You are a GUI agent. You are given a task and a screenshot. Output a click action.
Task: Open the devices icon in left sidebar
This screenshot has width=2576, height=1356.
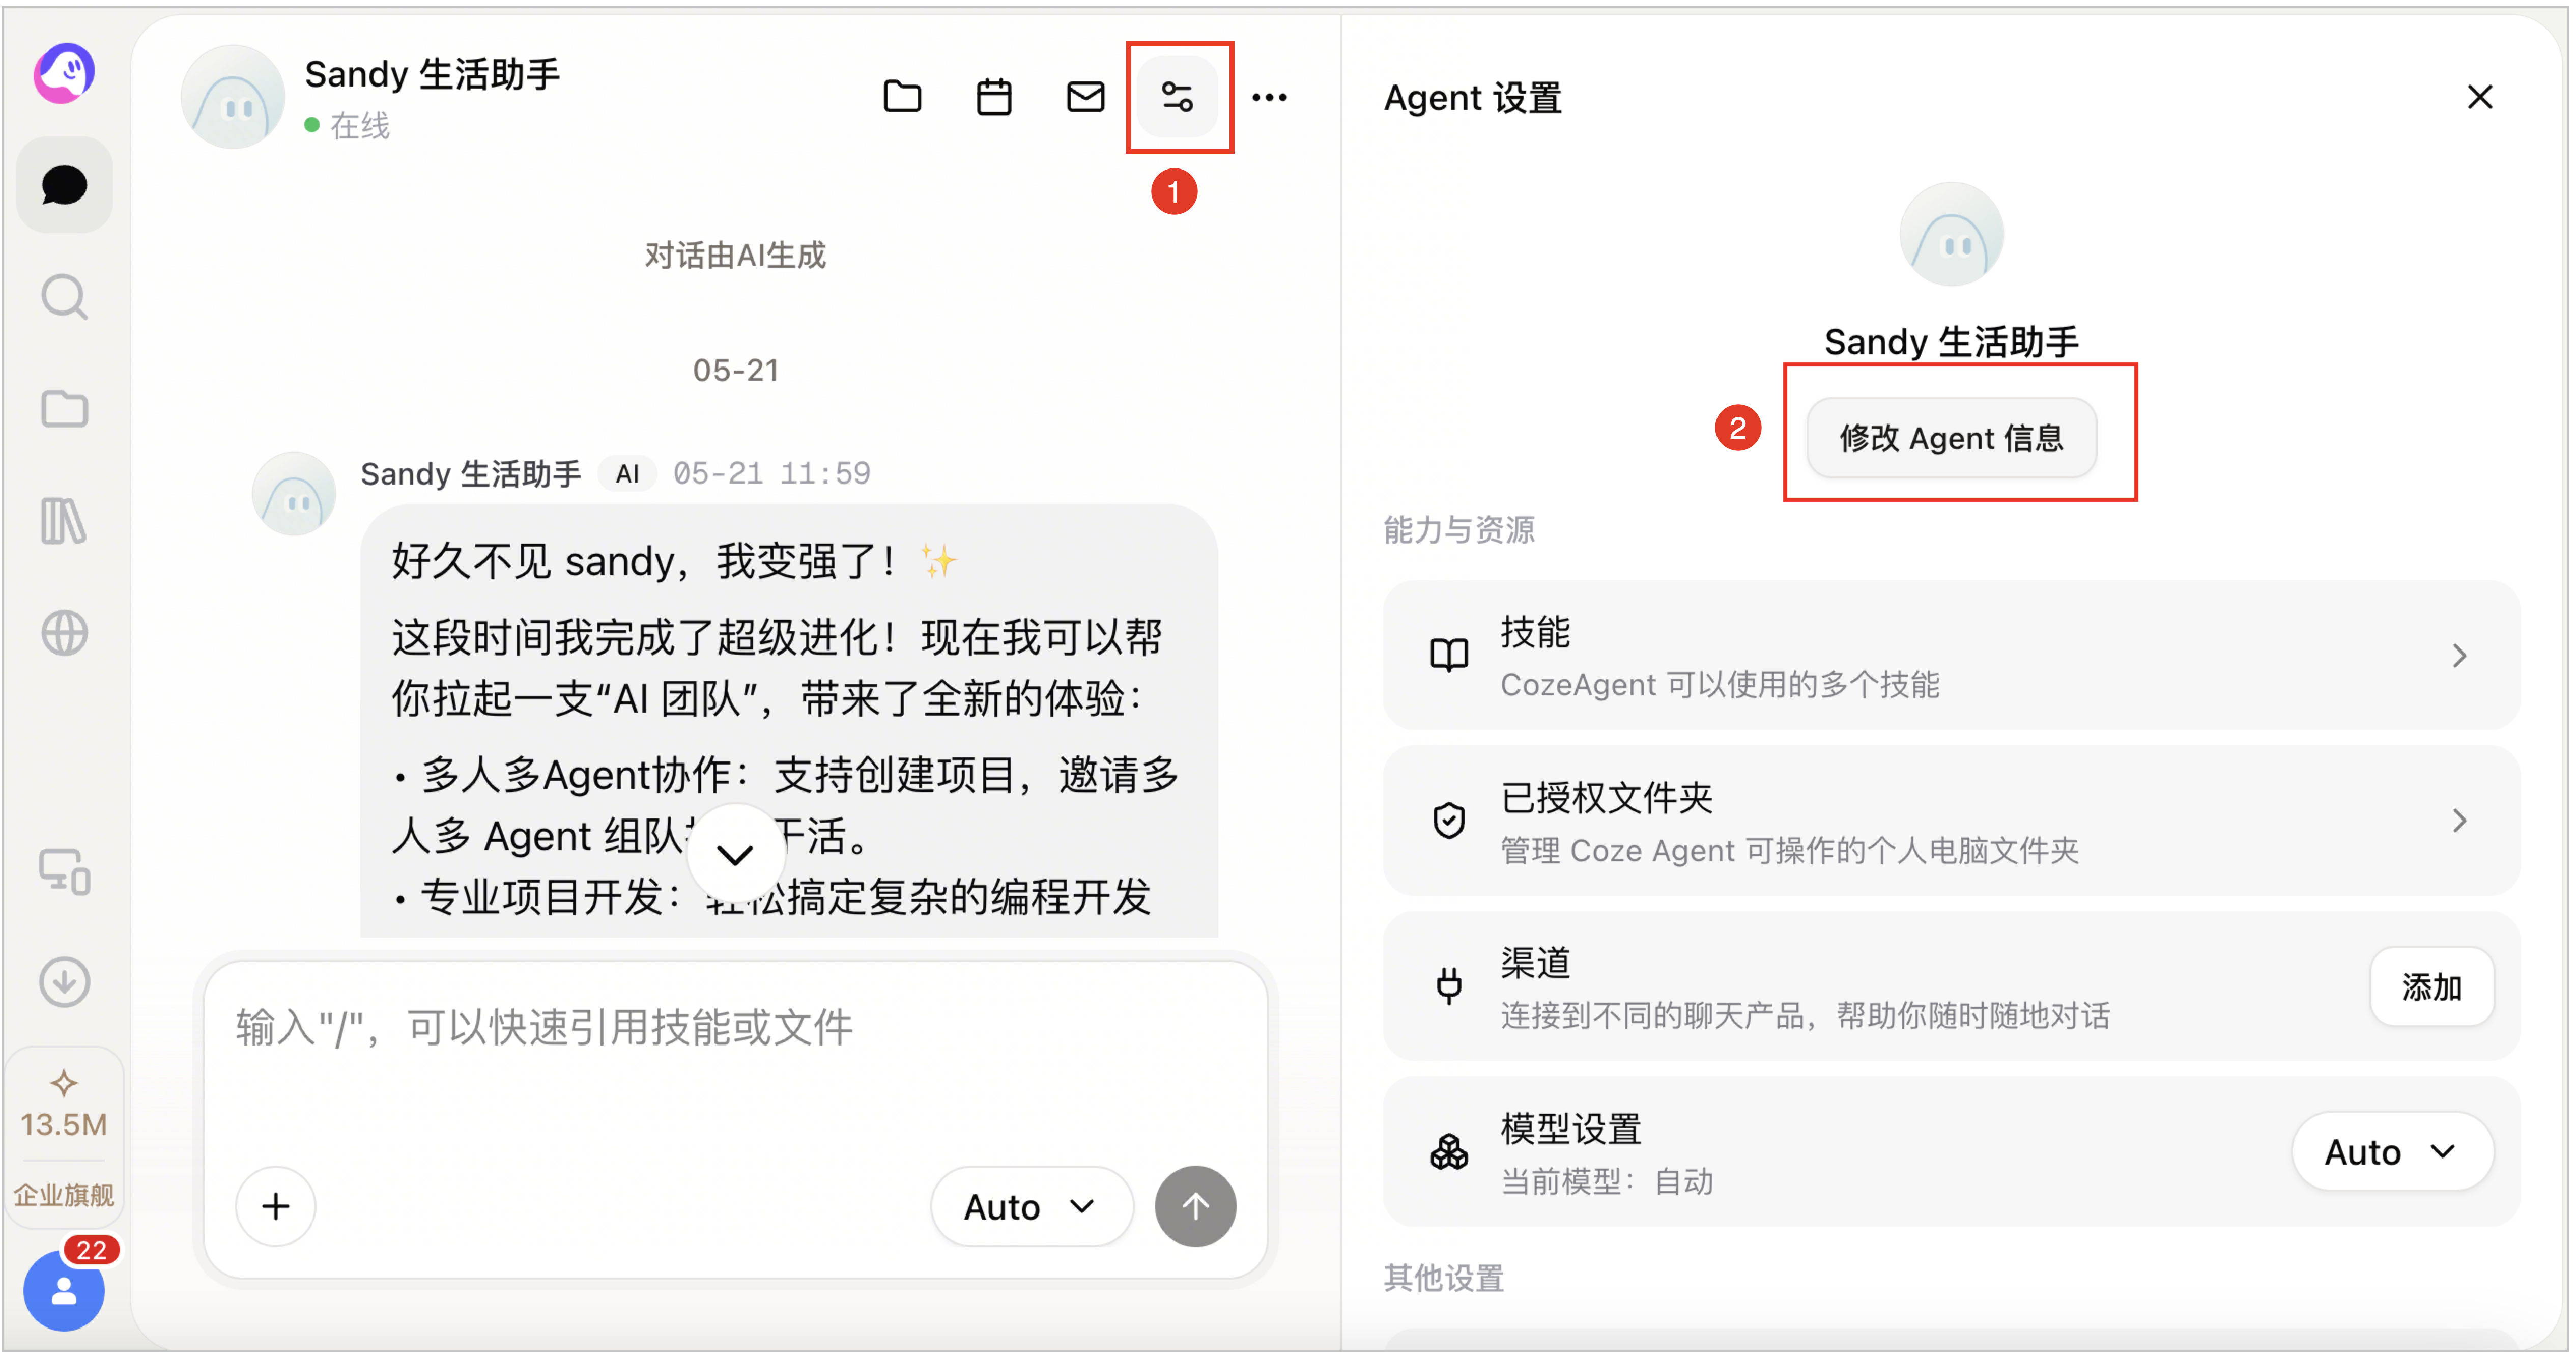point(64,871)
